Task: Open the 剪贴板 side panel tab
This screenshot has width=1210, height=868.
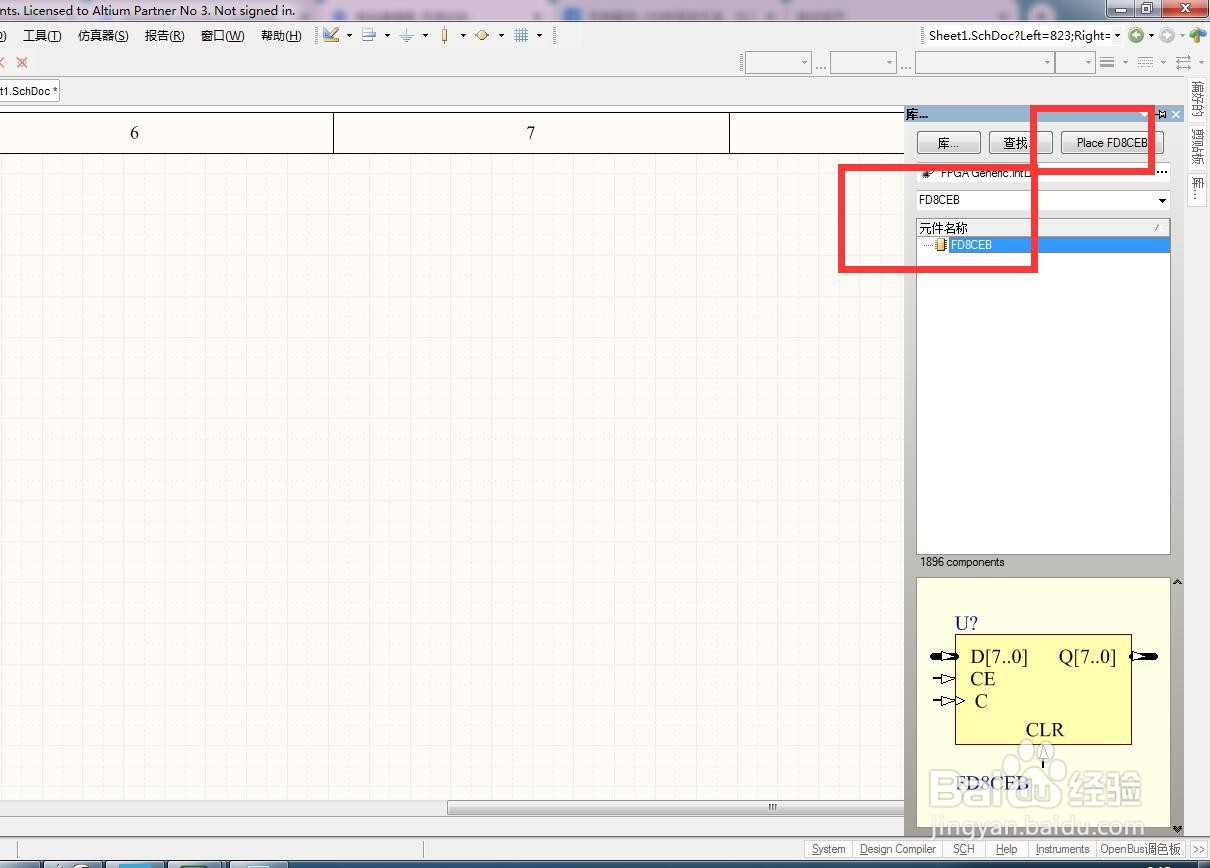Action: coord(1198,147)
